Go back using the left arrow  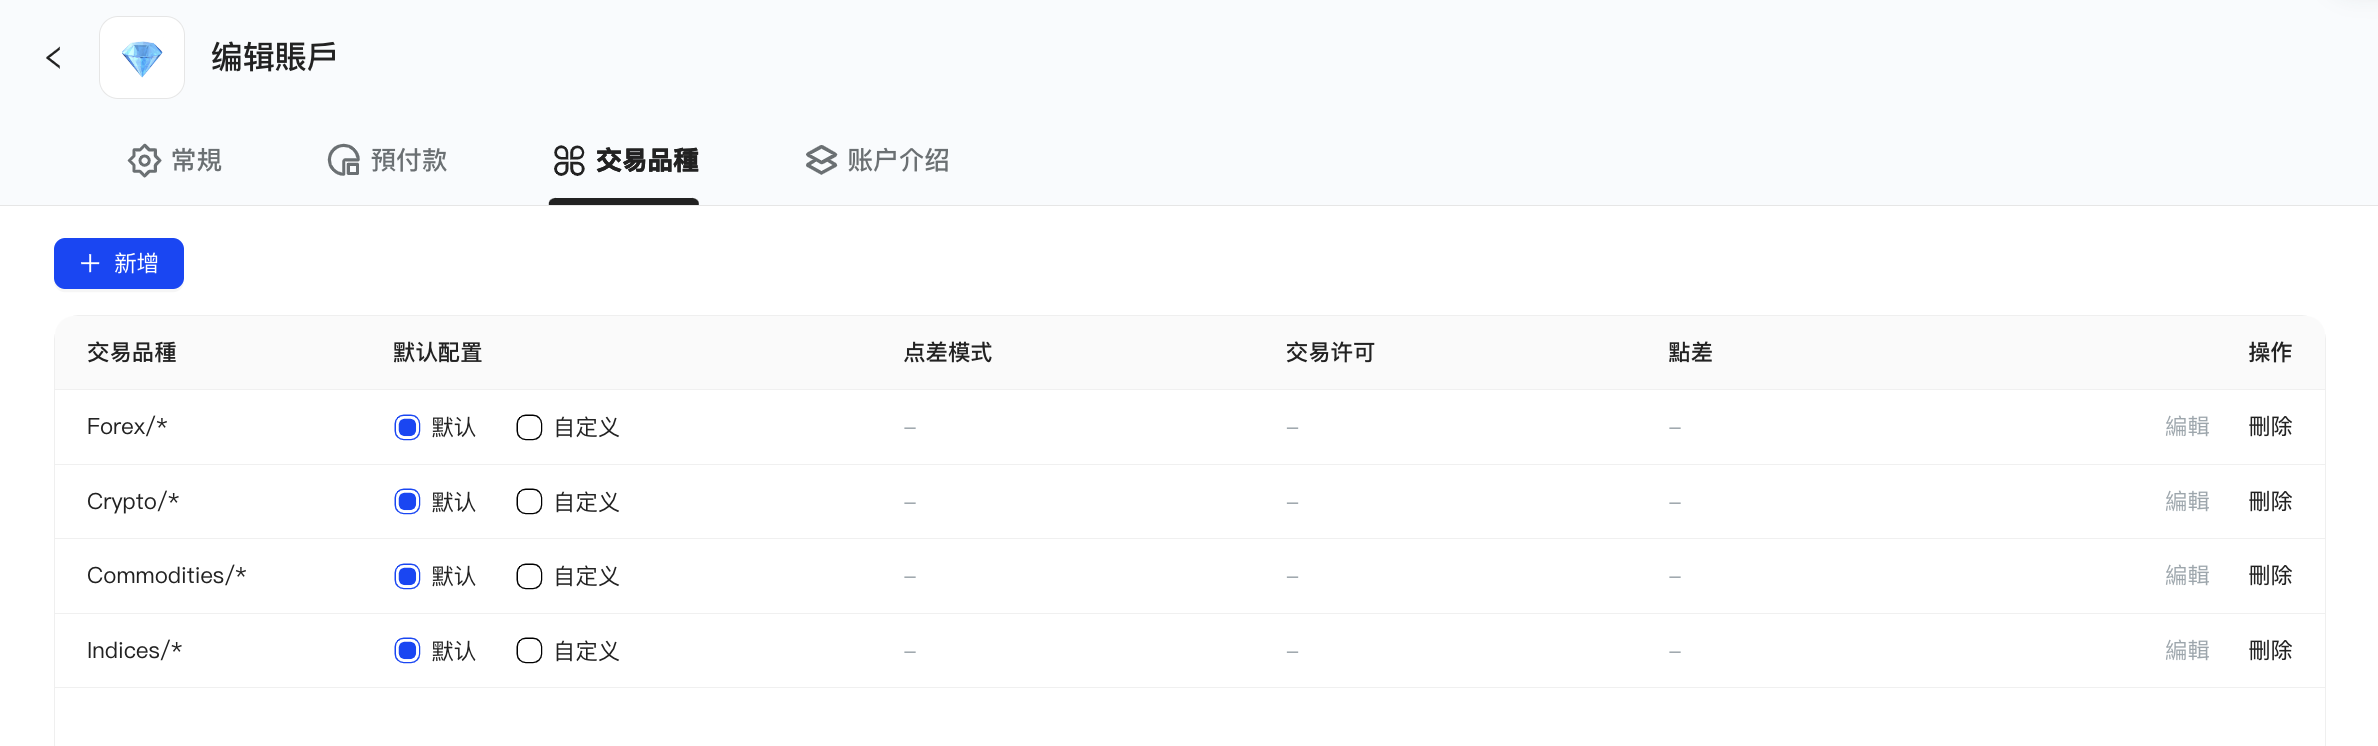click(x=54, y=58)
